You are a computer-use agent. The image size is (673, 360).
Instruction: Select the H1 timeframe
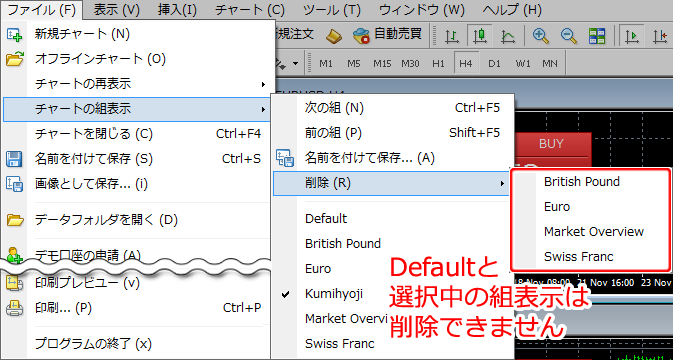pos(438,64)
